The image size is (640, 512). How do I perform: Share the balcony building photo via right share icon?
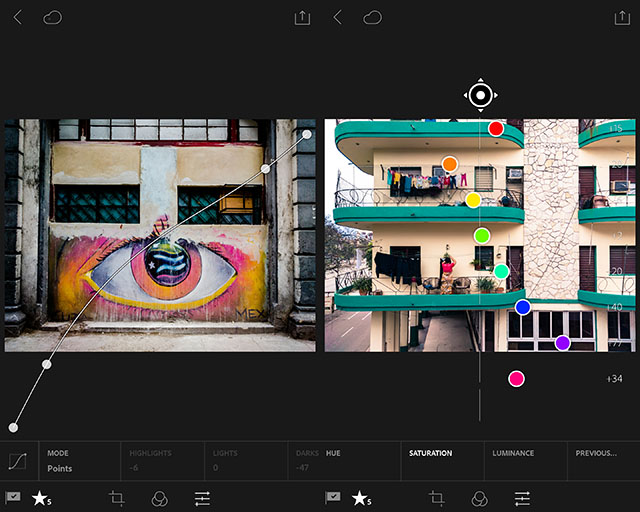click(622, 18)
